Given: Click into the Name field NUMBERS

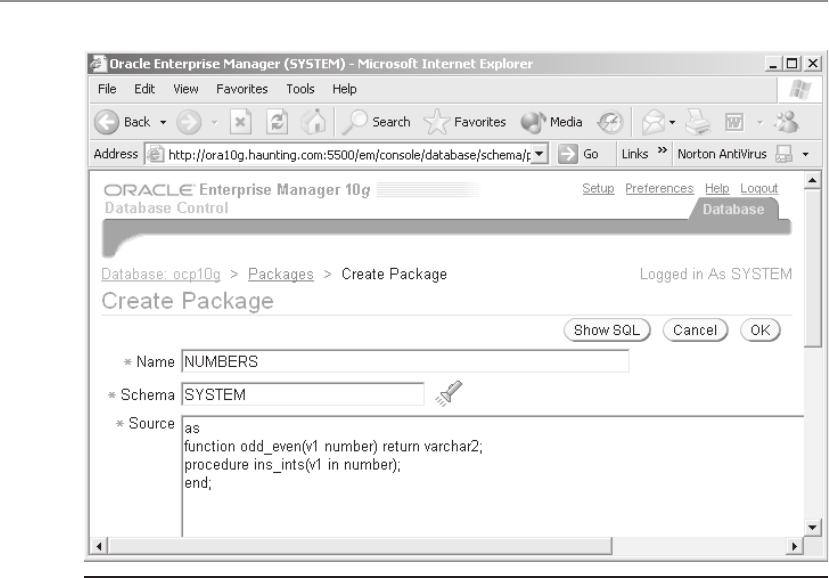Looking at the screenshot, I should click(405, 361).
